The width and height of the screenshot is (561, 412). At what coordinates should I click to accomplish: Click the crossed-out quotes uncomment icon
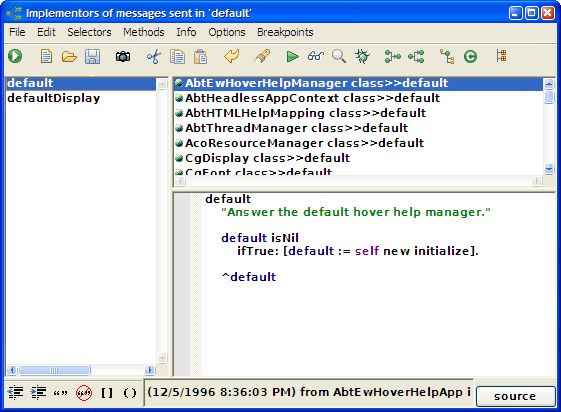coord(84,393)
